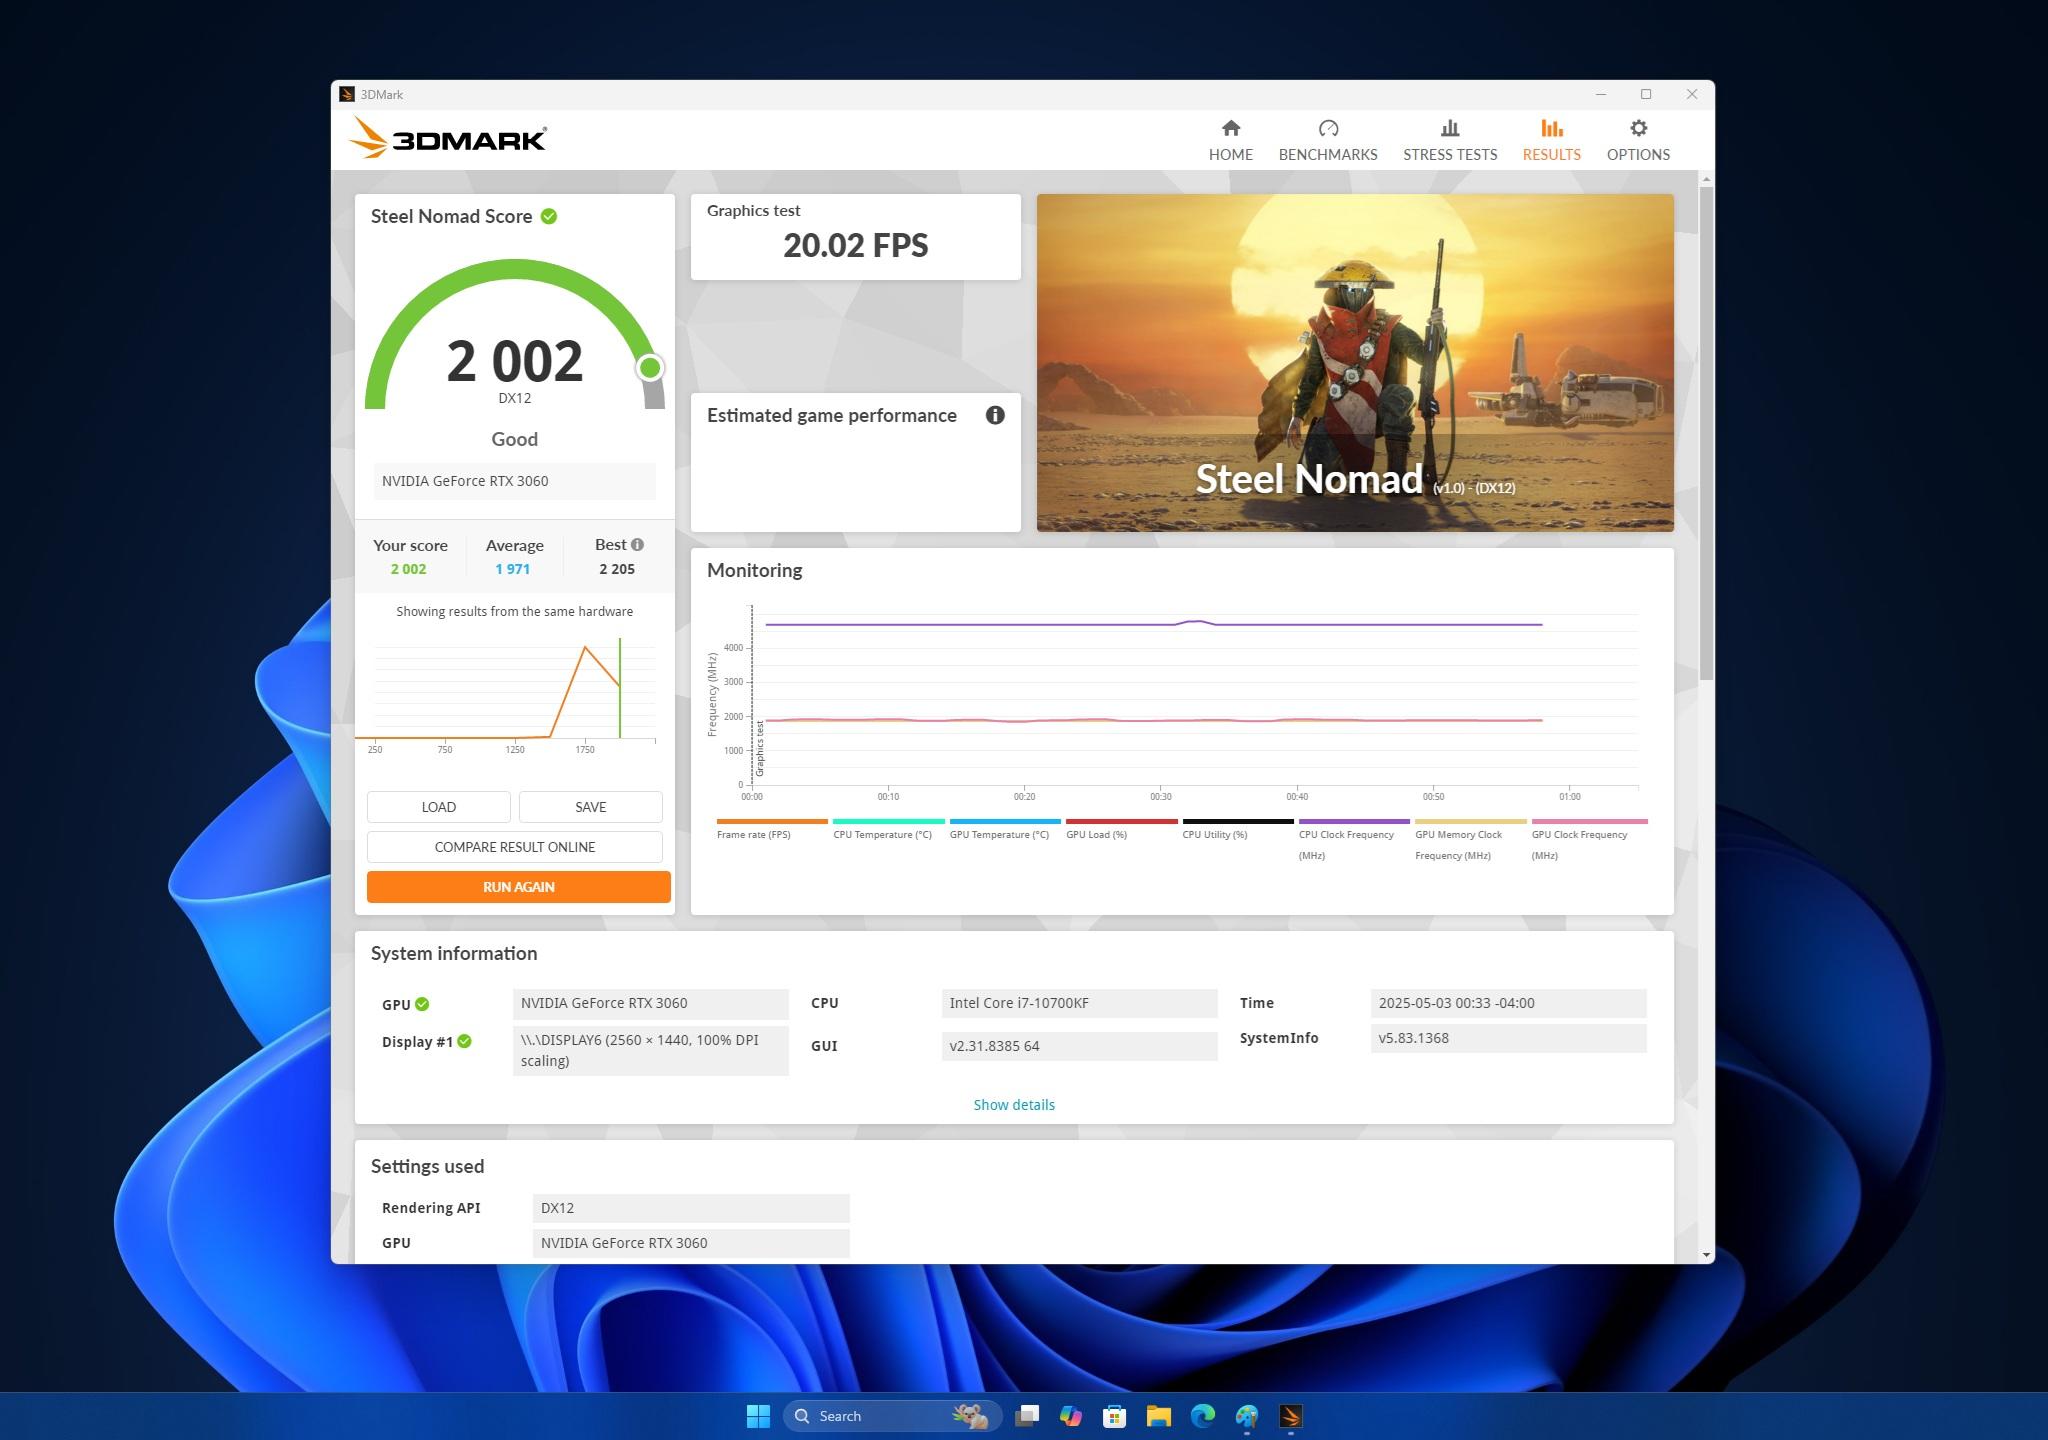Image resolution: width=2048 pixels, height=1440 pixels.
Task: Click the Time value 2025-05-03 00:33
Action: pyautogui.click(x=1508, y=1003)
